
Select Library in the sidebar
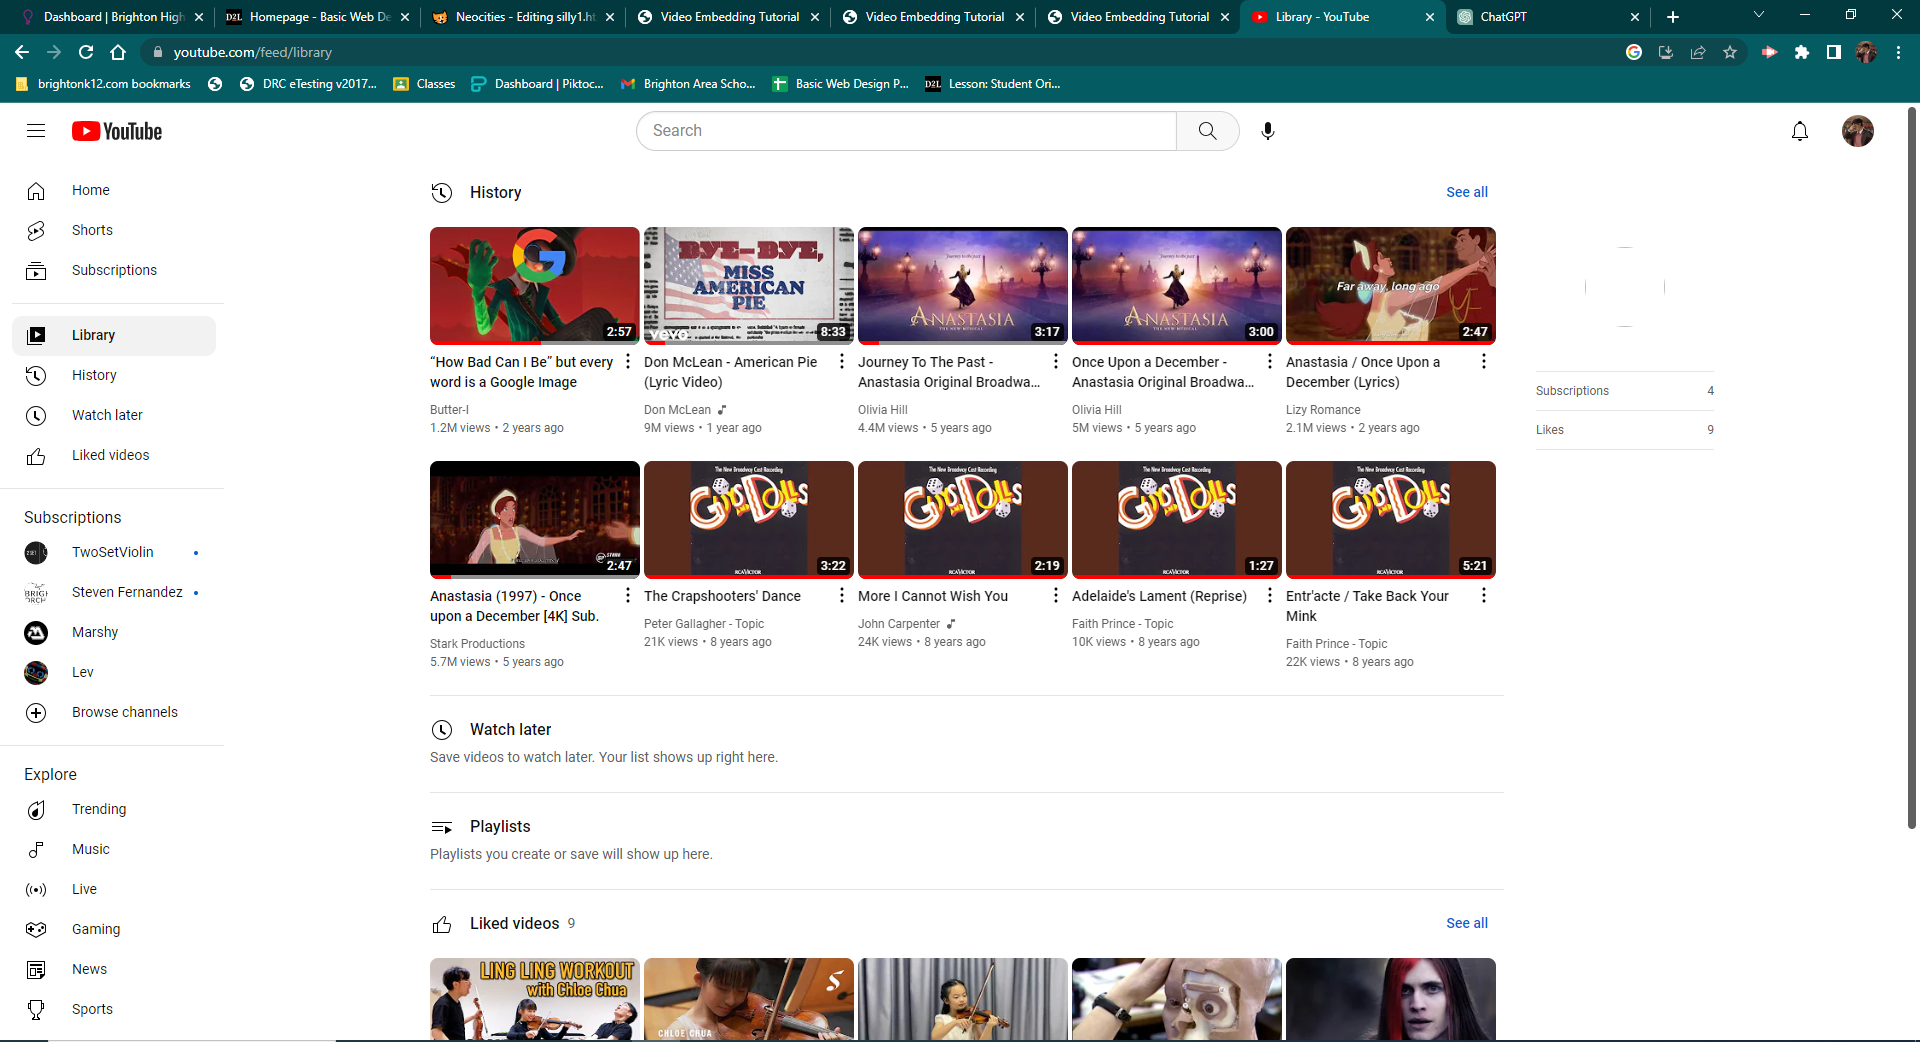(x=114, y=335)
